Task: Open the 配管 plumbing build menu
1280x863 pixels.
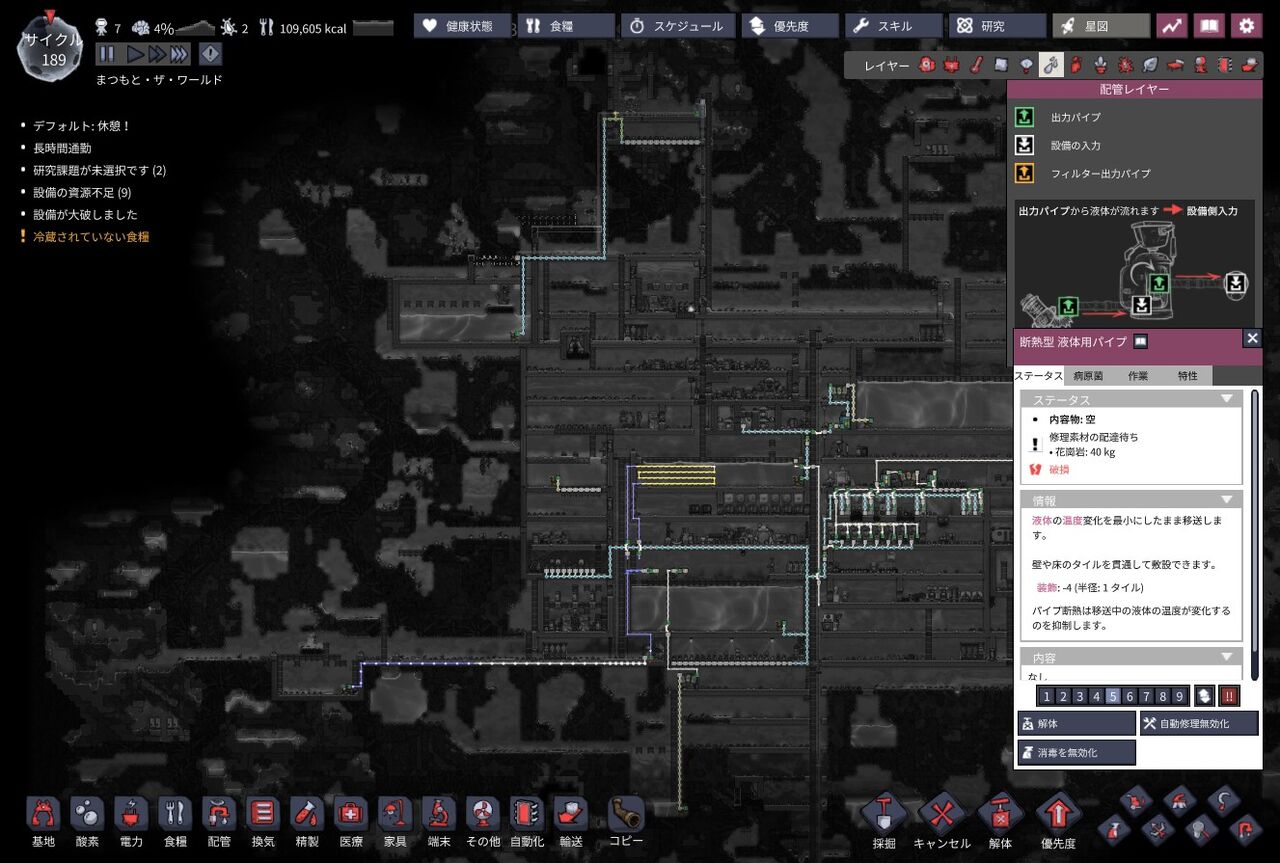Action: tap(219, 819)
